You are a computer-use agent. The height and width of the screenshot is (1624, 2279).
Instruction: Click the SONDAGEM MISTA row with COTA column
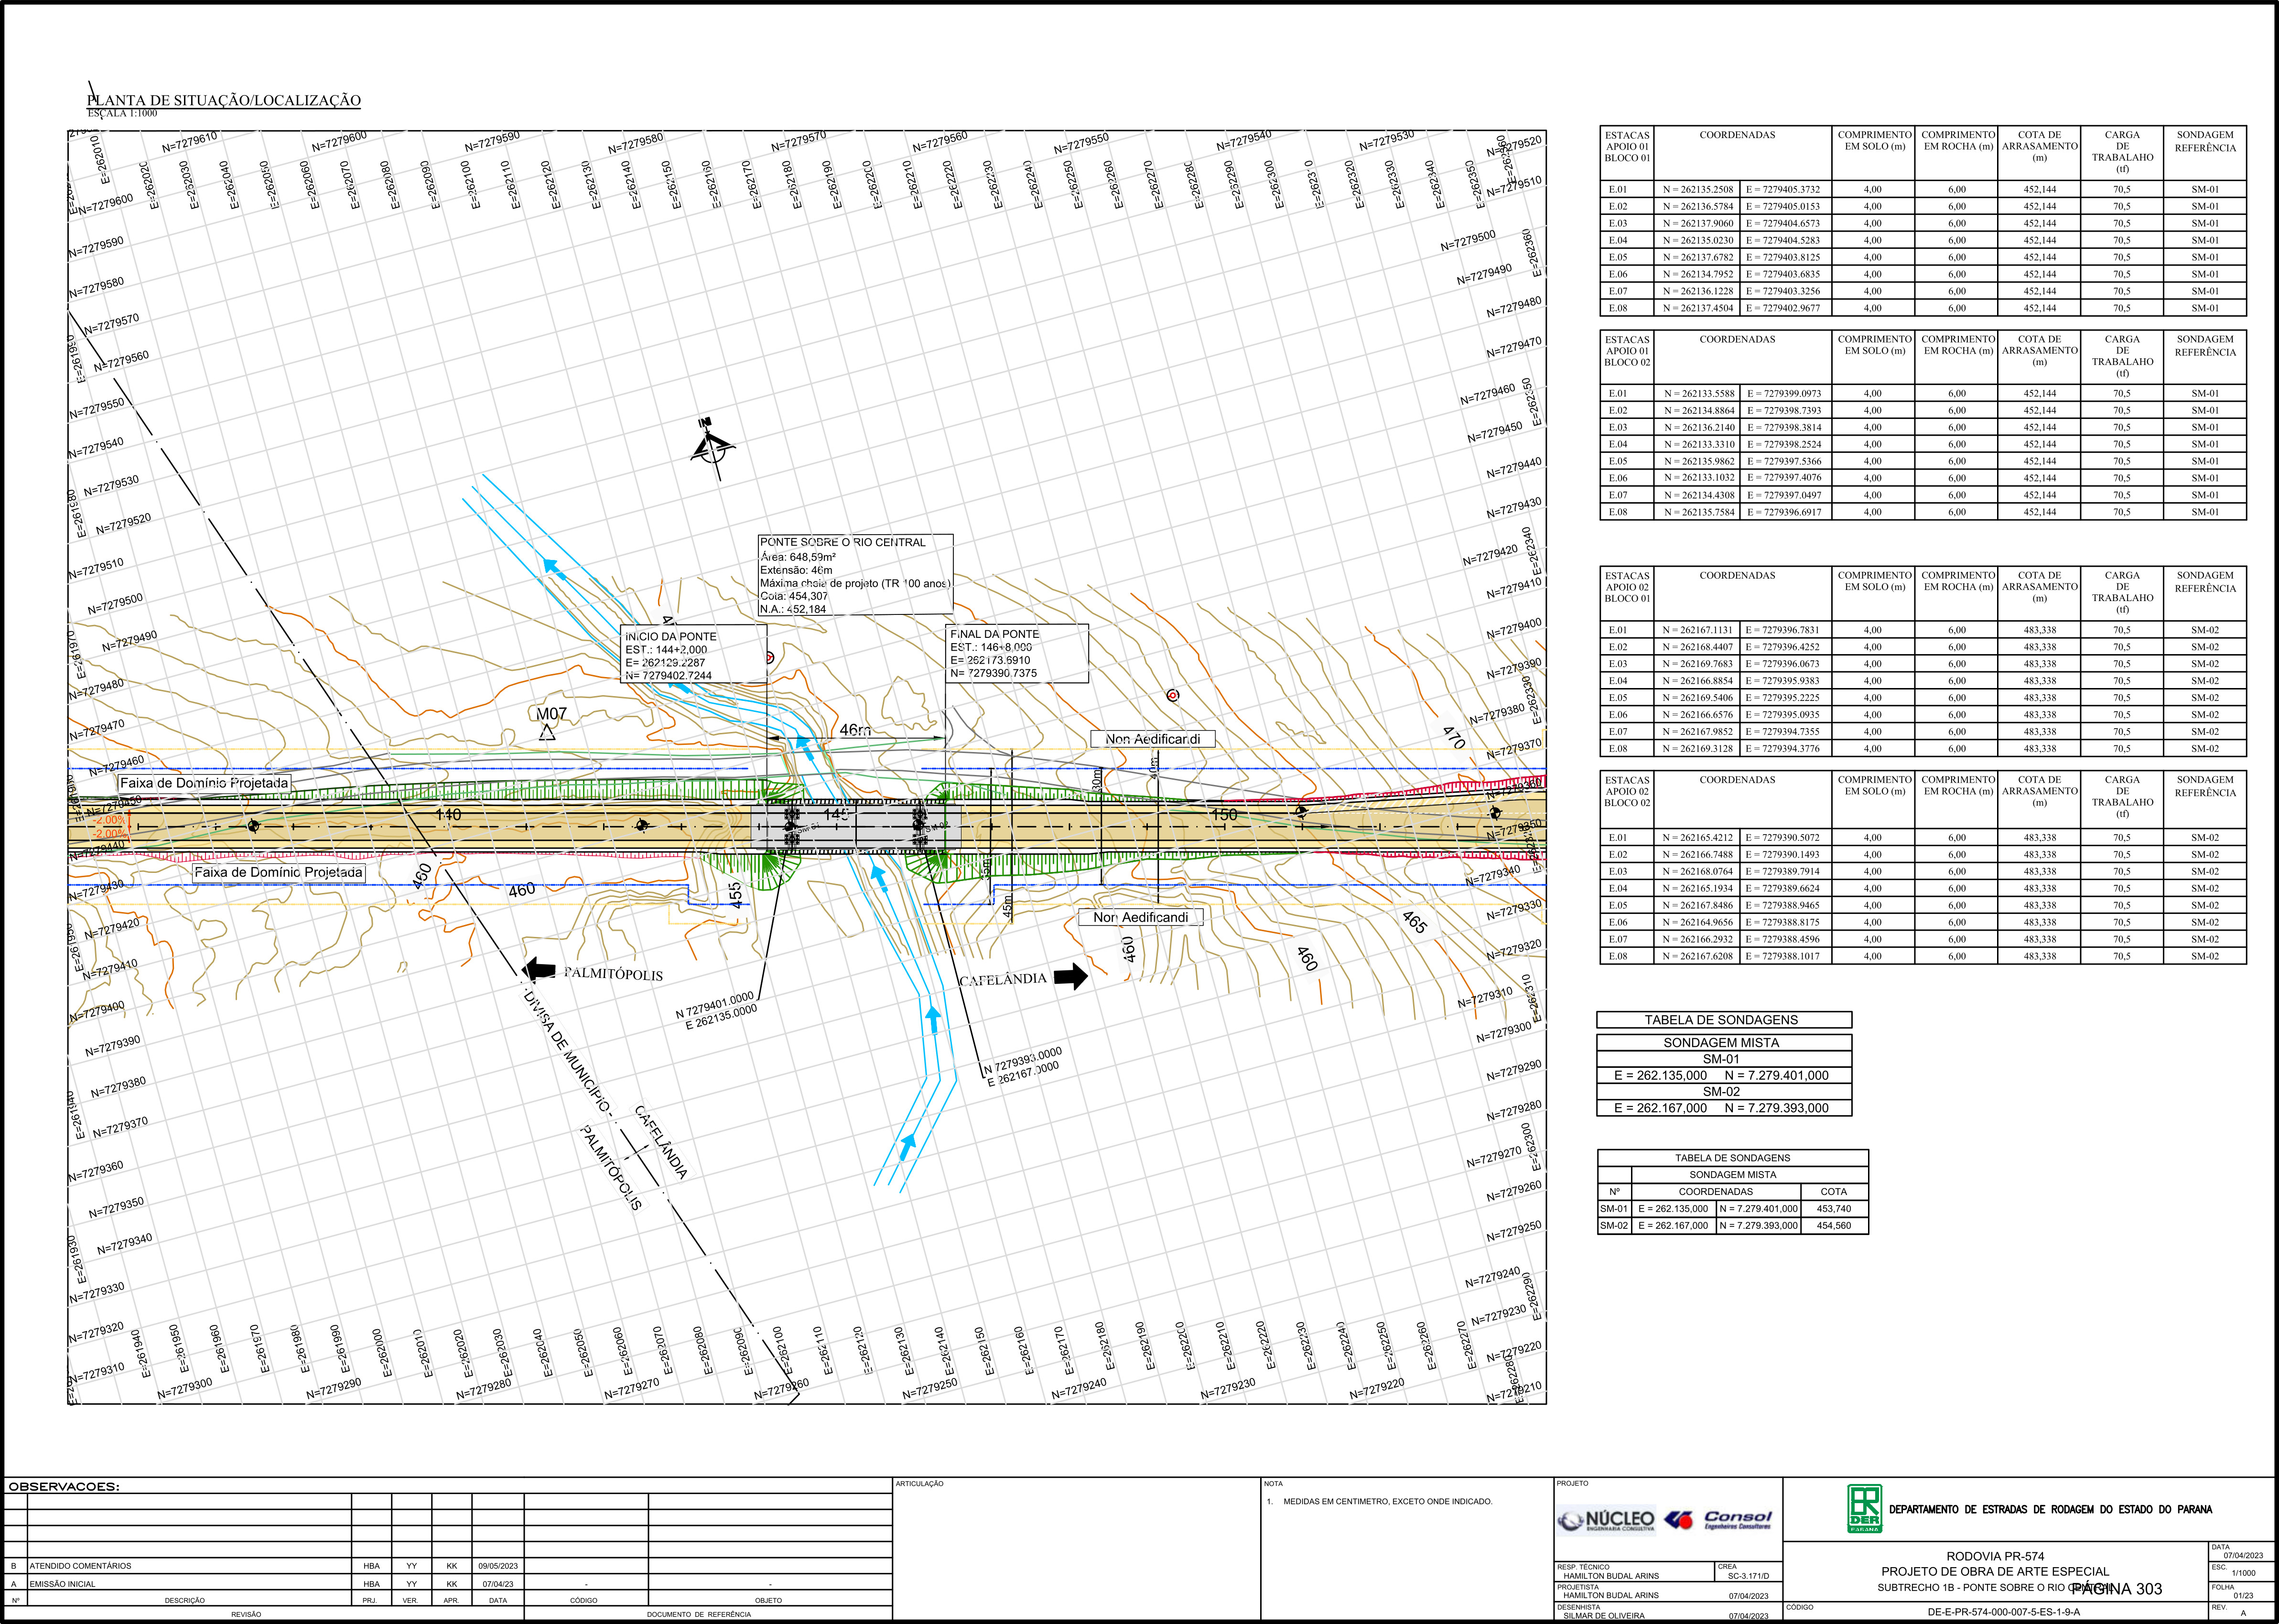click(x=1733, y=1175)
